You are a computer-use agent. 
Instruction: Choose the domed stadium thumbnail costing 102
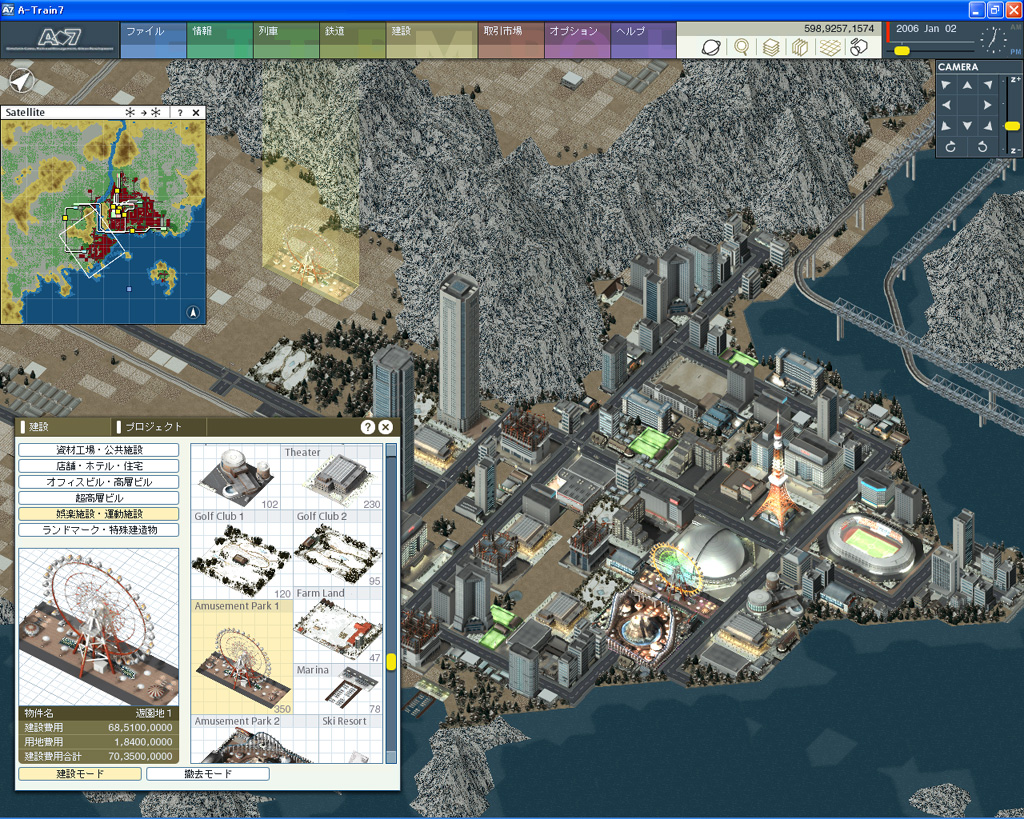236,477
